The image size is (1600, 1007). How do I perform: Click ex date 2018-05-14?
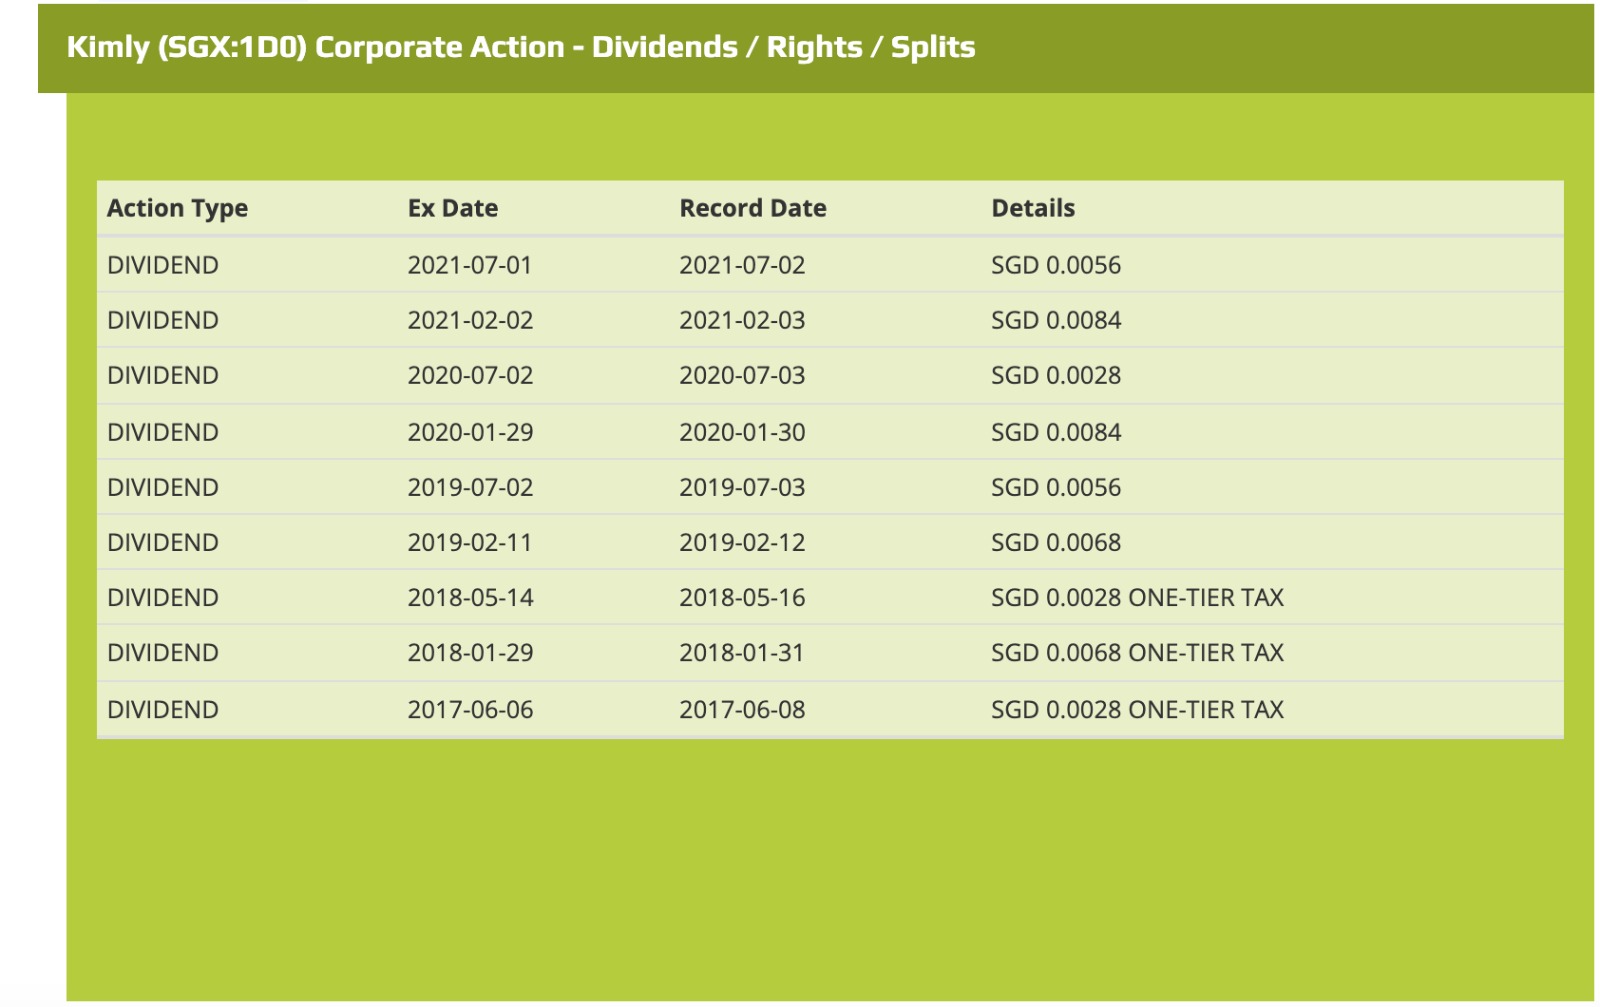(x=469, y=597)
